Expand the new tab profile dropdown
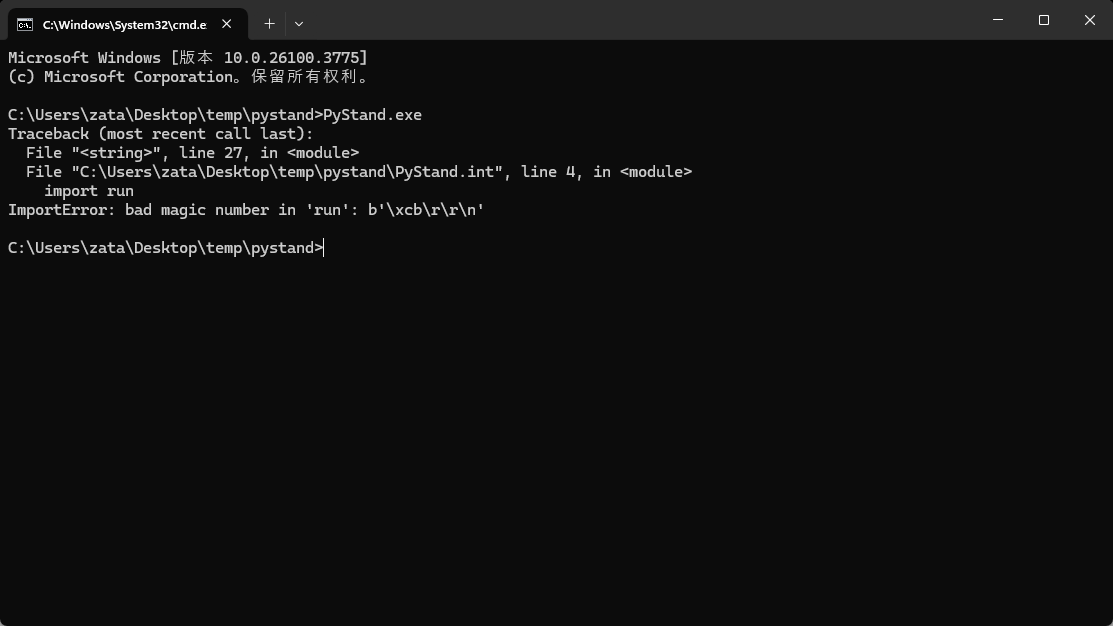This screenshot has height=626, width=1113. [x=299, y=24]
